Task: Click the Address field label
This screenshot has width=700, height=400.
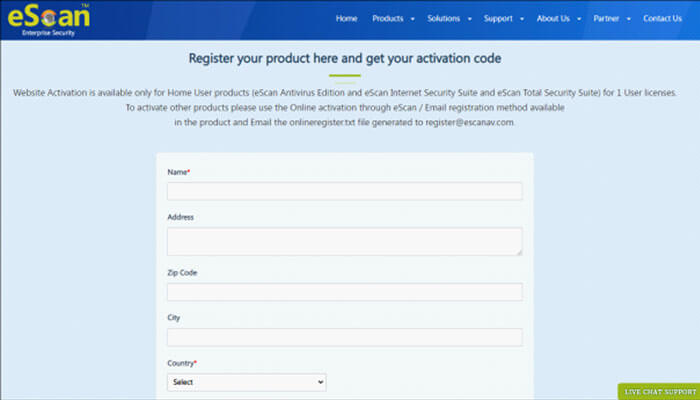Action: point(180,217)
